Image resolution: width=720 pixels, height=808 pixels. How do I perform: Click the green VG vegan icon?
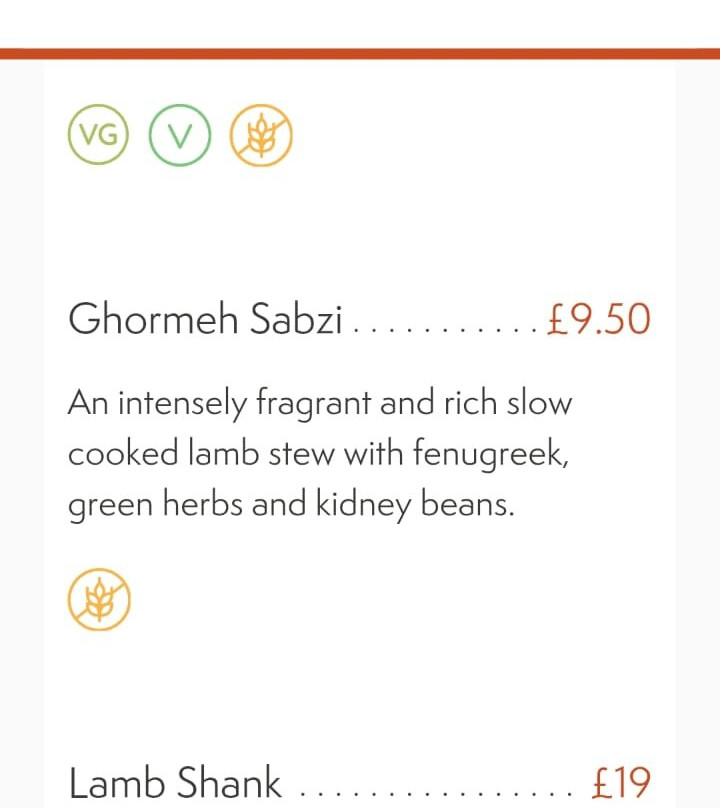(99, 136)
